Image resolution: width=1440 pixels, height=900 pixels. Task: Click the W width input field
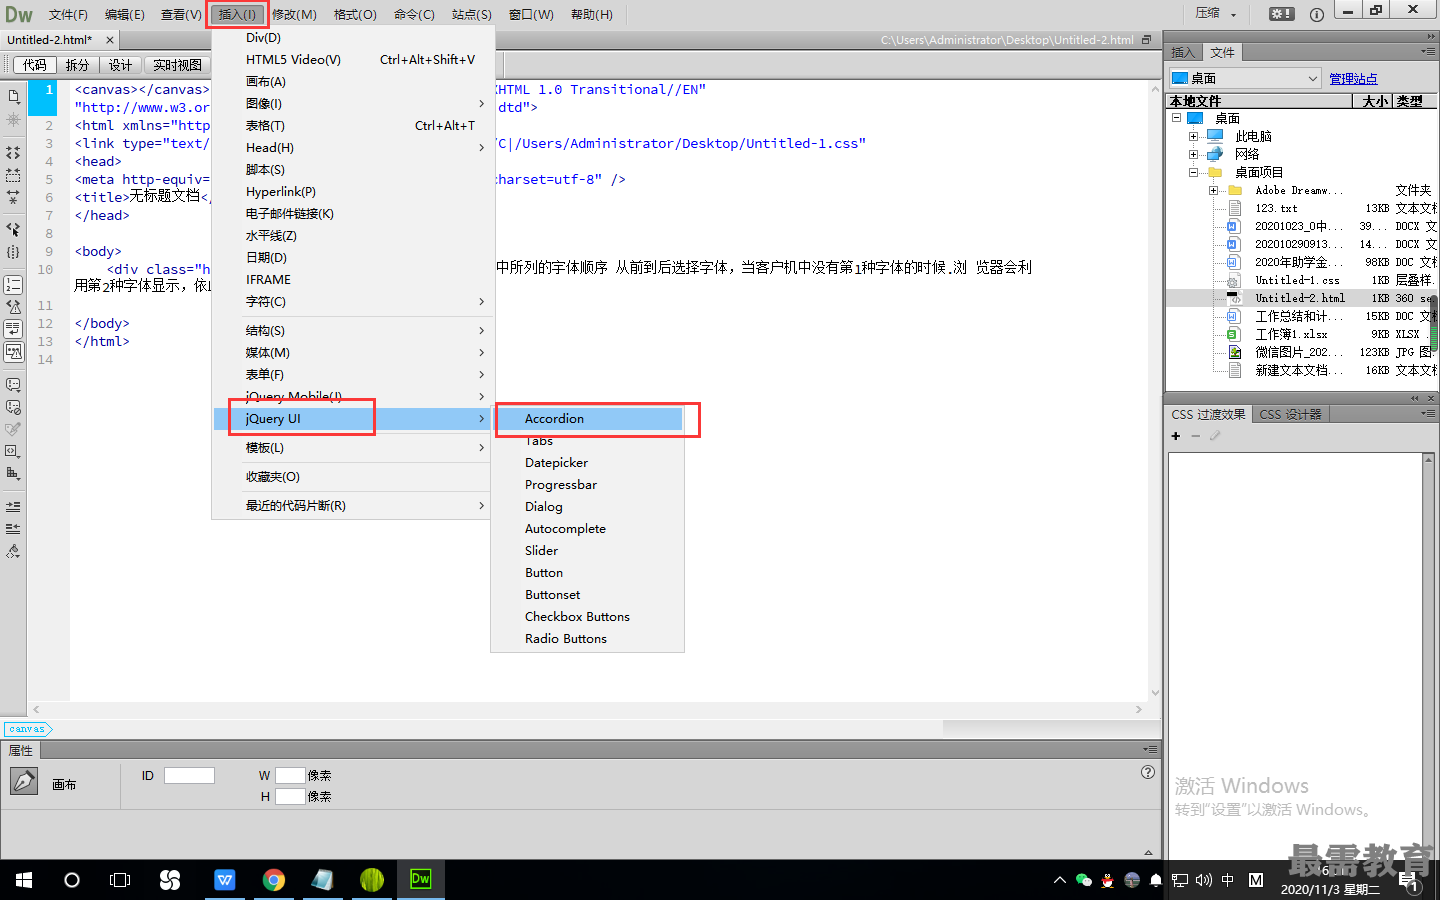tap(290, 775)
